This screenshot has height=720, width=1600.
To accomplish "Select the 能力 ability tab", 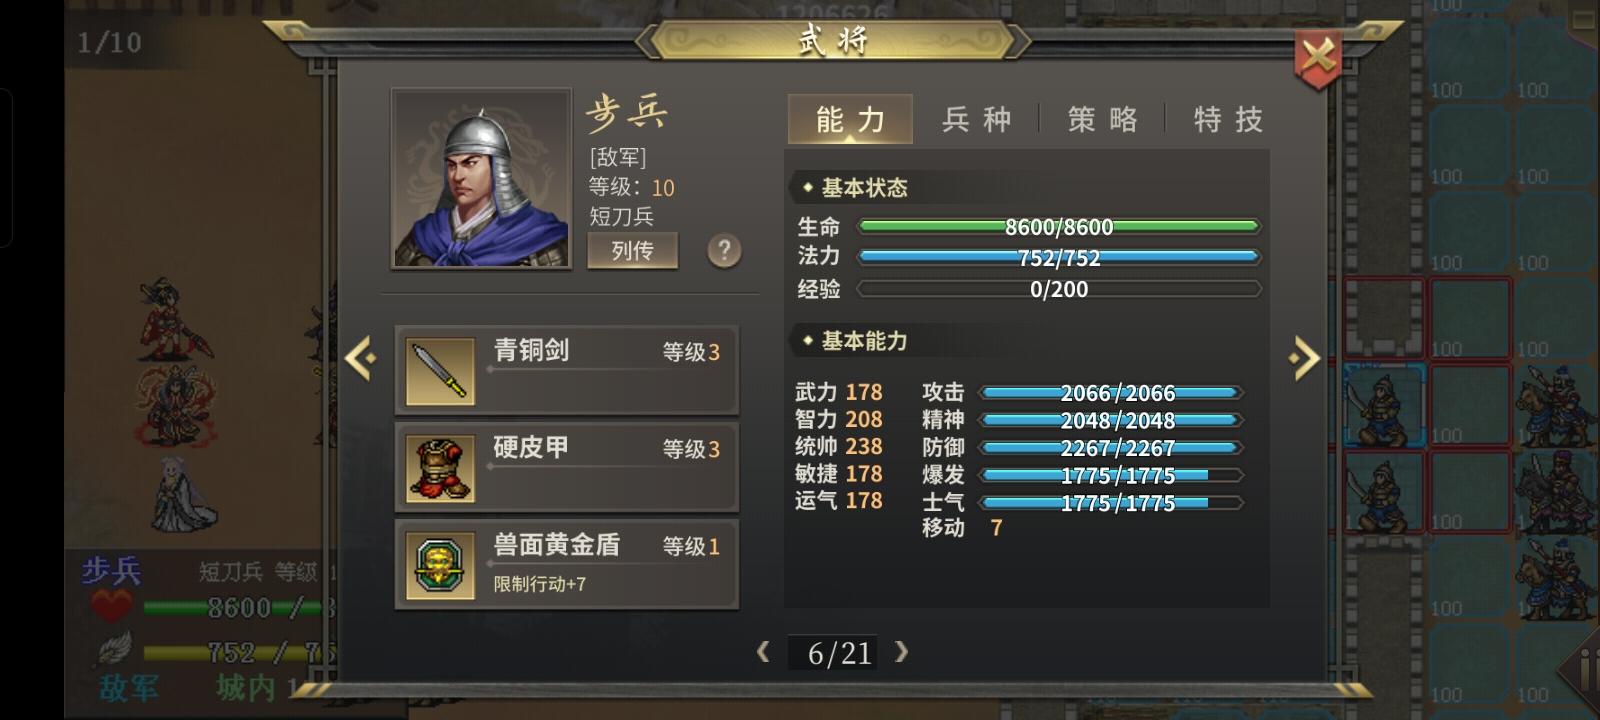I will click(850, 119).
